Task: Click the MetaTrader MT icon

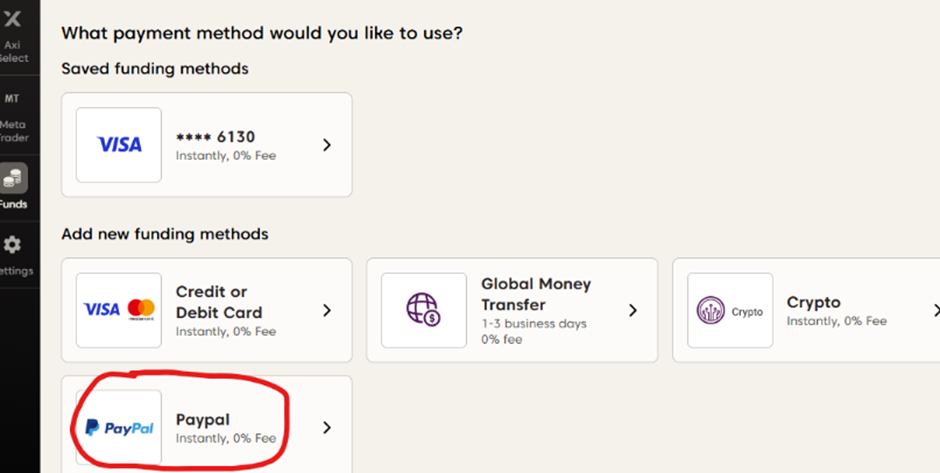Action: point(13,99)
